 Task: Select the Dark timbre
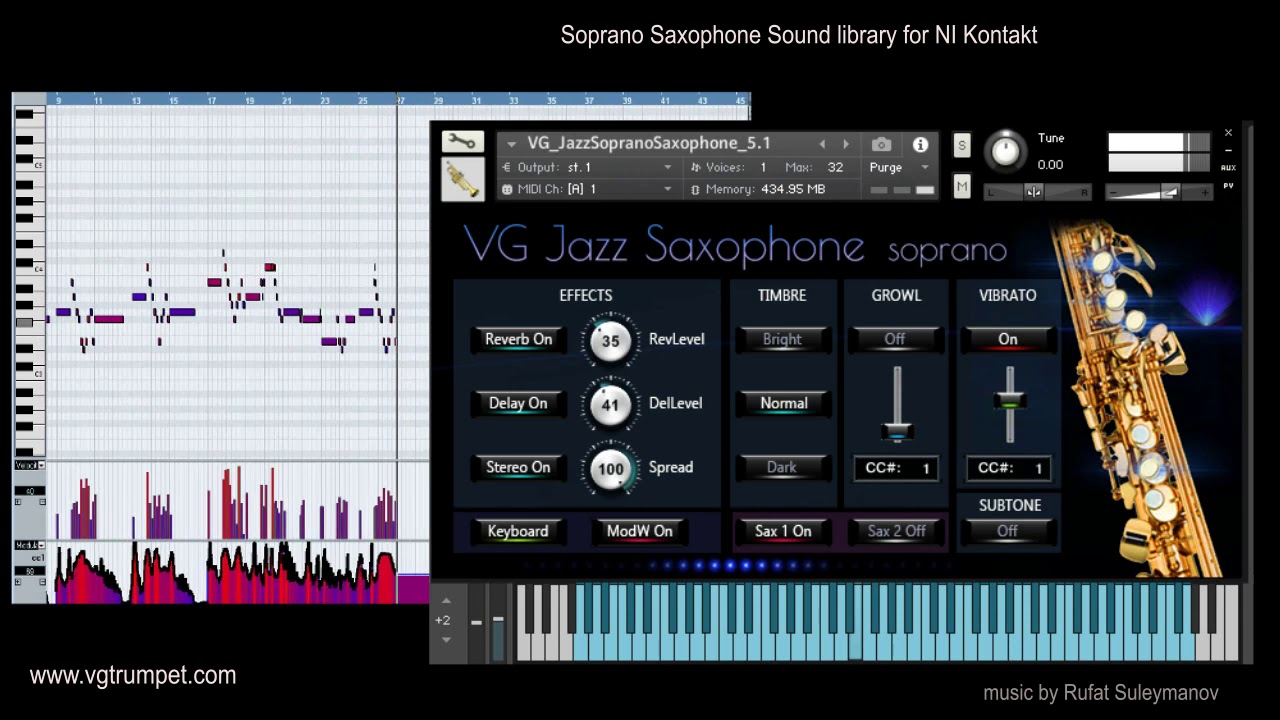click(782, 468)
